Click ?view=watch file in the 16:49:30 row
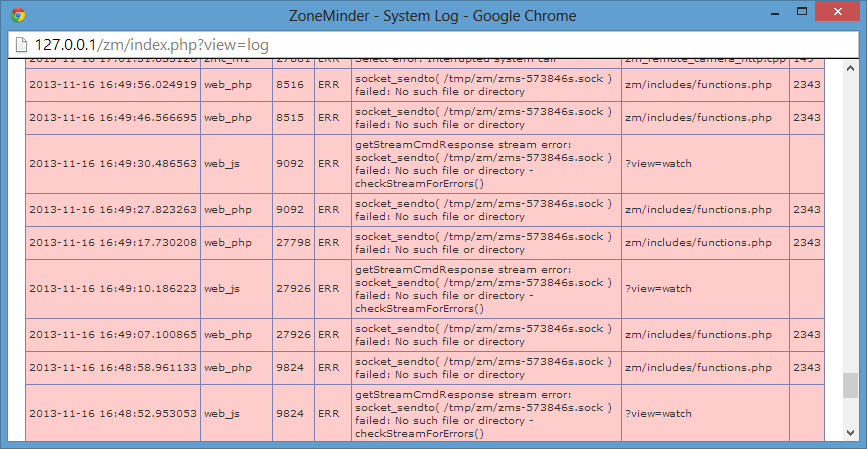This screenshot has width=867, height=449. [x=658, y=164]
